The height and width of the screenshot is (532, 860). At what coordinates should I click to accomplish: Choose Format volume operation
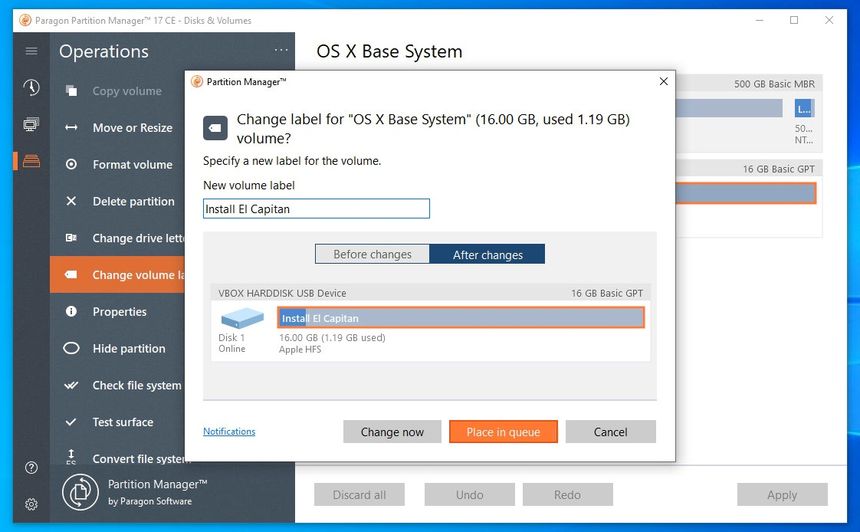click(x=132, y=165)
